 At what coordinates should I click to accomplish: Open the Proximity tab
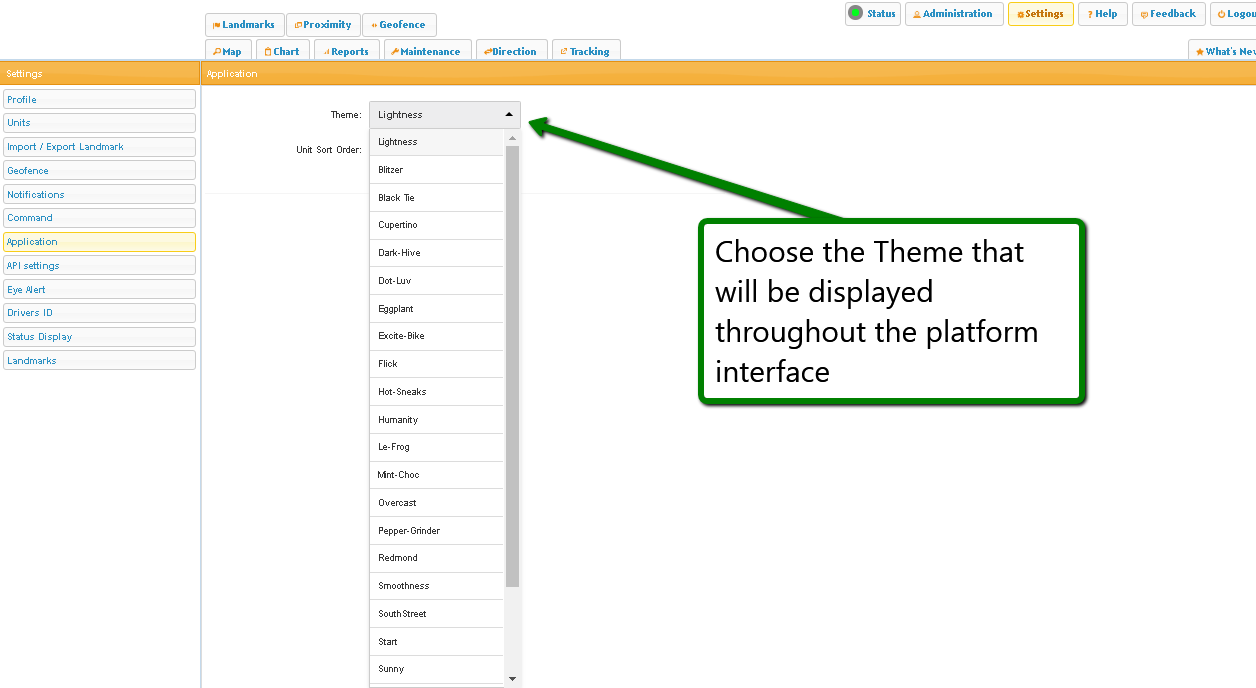coord(323,25)
